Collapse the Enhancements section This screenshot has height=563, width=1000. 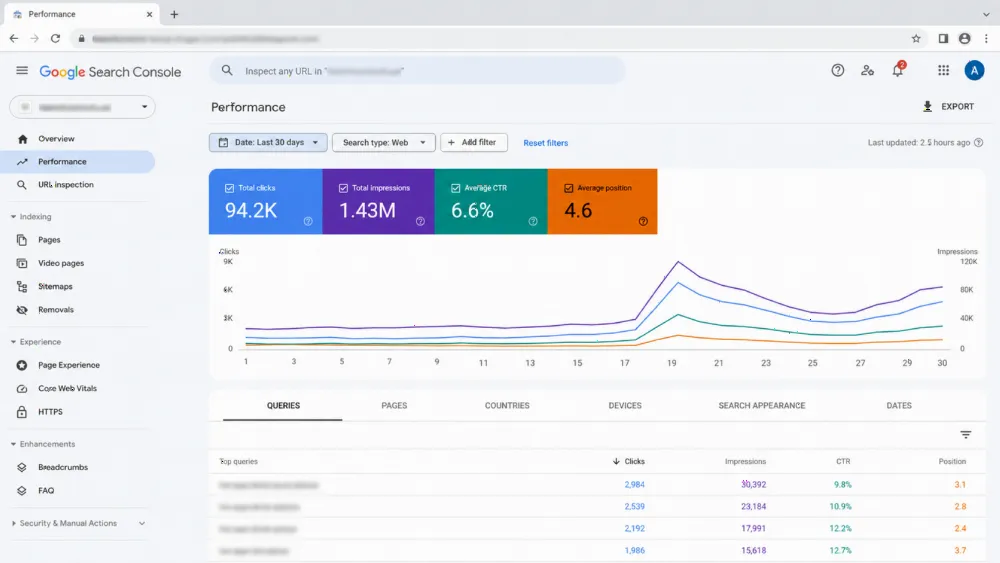coord(13,444)
